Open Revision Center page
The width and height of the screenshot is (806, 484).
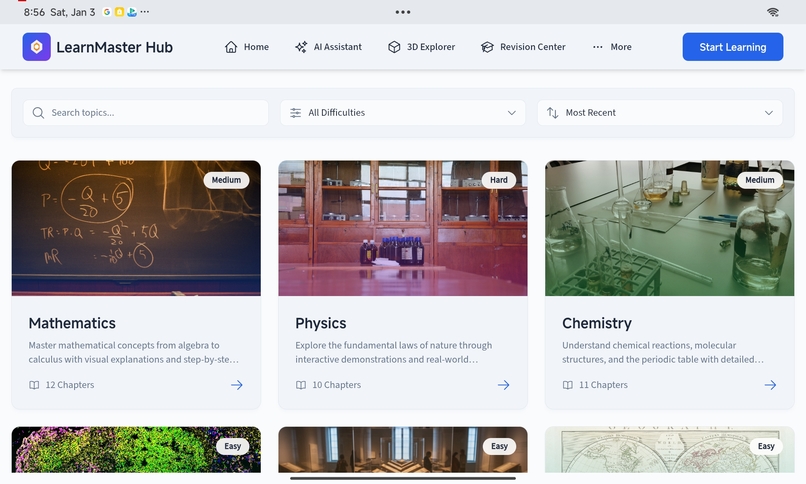(x=523, y=47)
